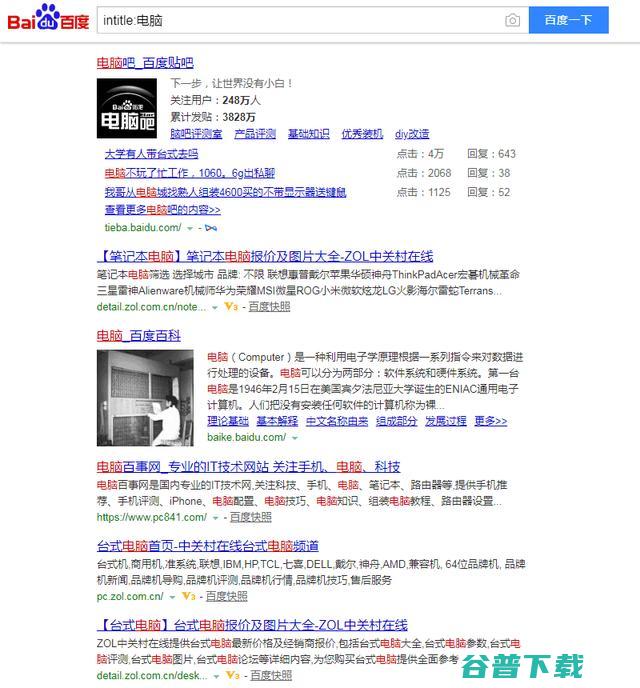Click the ENIAC black-and-white thumbnail
The width and height of the screenshot is (640, 688).
[145, 398]
